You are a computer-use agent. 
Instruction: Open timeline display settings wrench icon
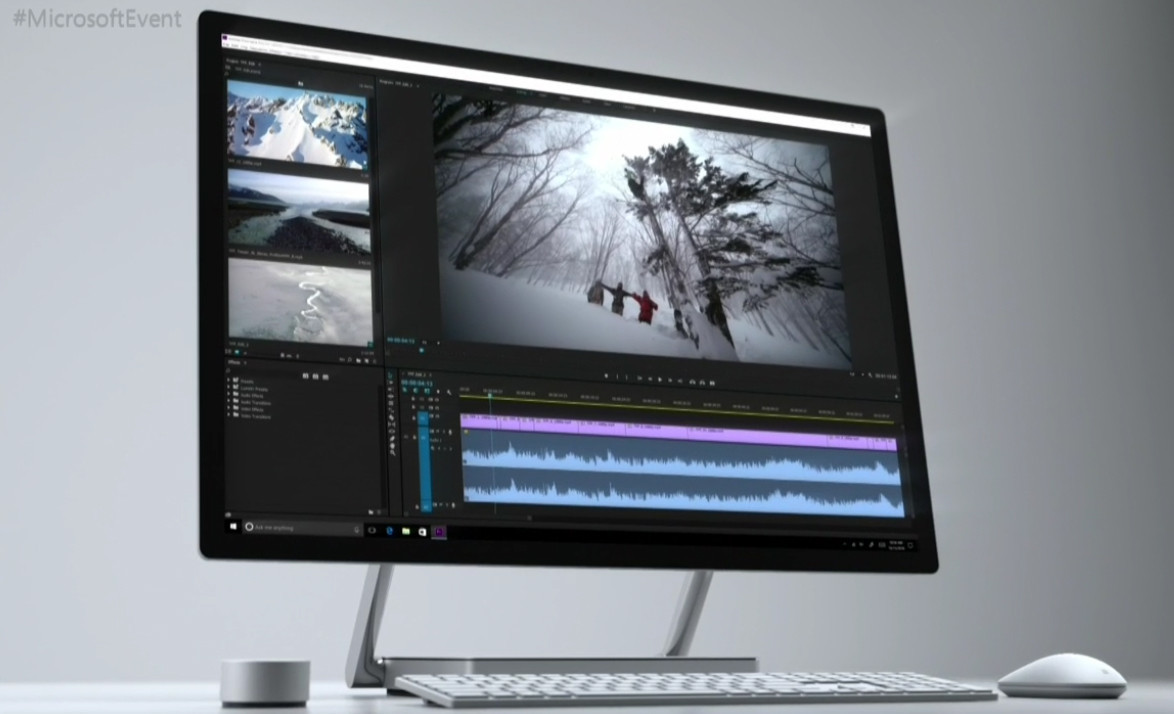click(448, 392)
